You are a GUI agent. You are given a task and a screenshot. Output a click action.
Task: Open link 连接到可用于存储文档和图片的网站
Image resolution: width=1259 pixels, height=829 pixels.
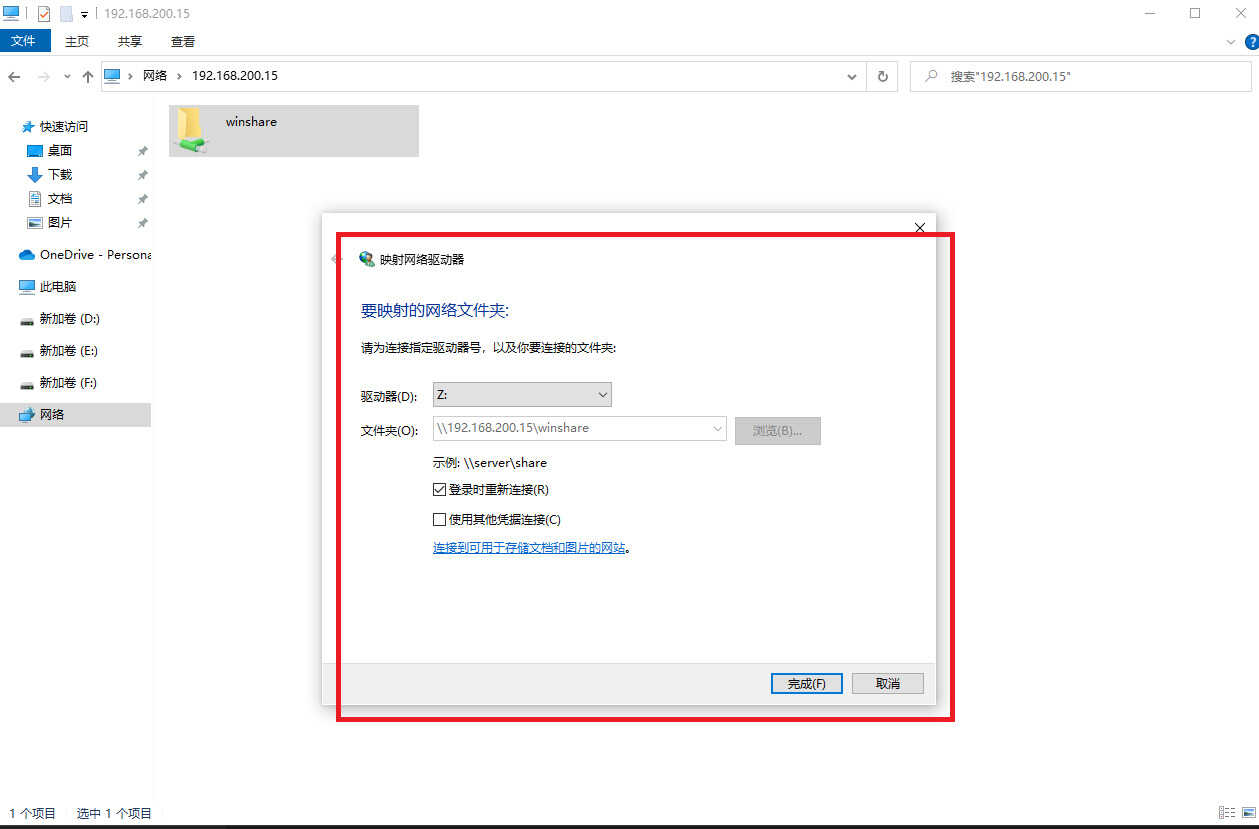529,548
